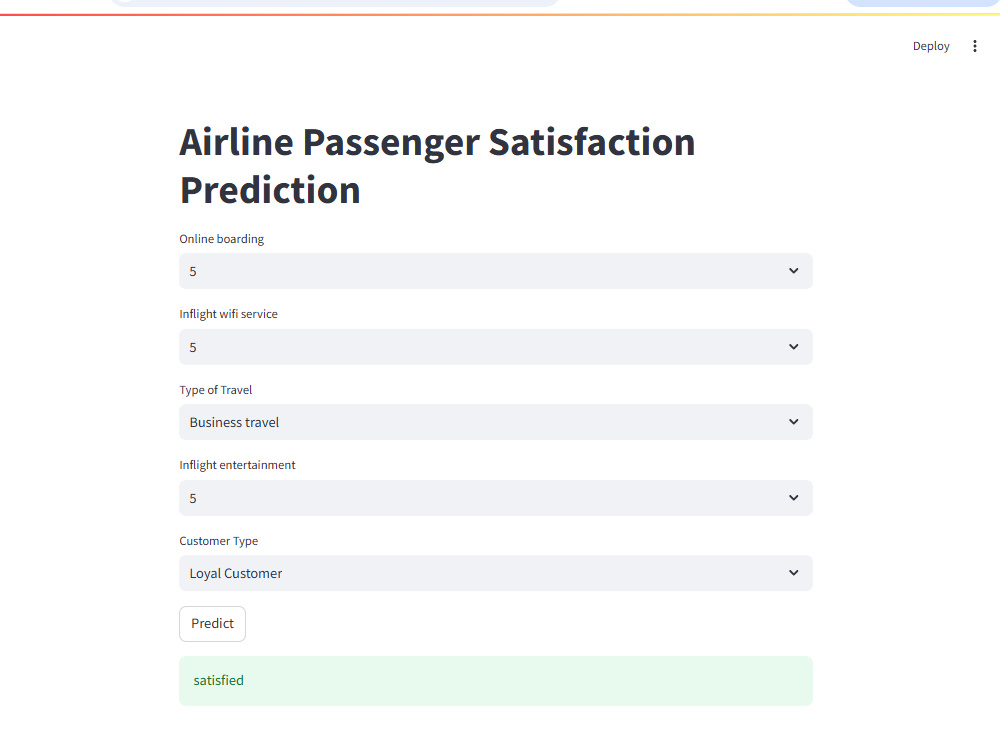This screenshot has height=750, width=1000.
Task: Click the Inflight entertainment label
Action: pos(237,465)
